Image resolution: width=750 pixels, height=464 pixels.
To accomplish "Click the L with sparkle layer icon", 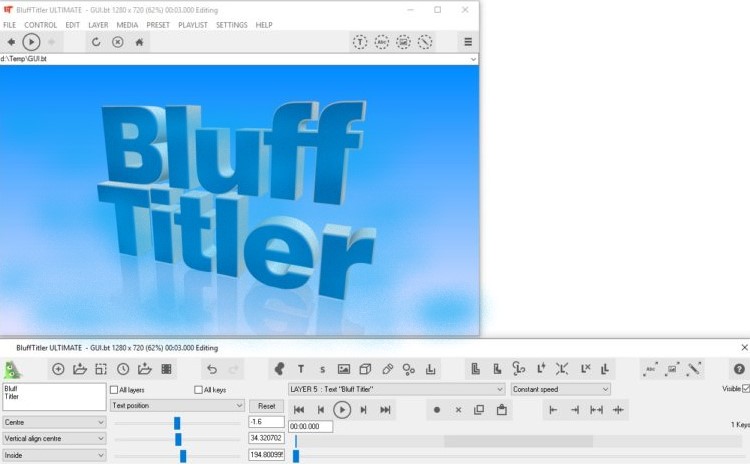I will pos(541,368).
